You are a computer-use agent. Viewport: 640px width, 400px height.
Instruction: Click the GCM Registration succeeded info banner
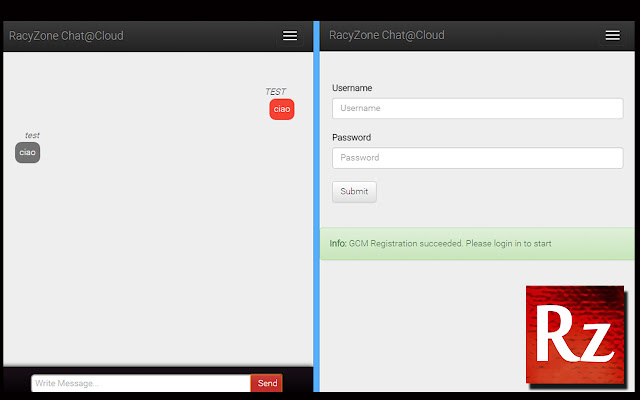pyautogui.click(x=477, y=244)
